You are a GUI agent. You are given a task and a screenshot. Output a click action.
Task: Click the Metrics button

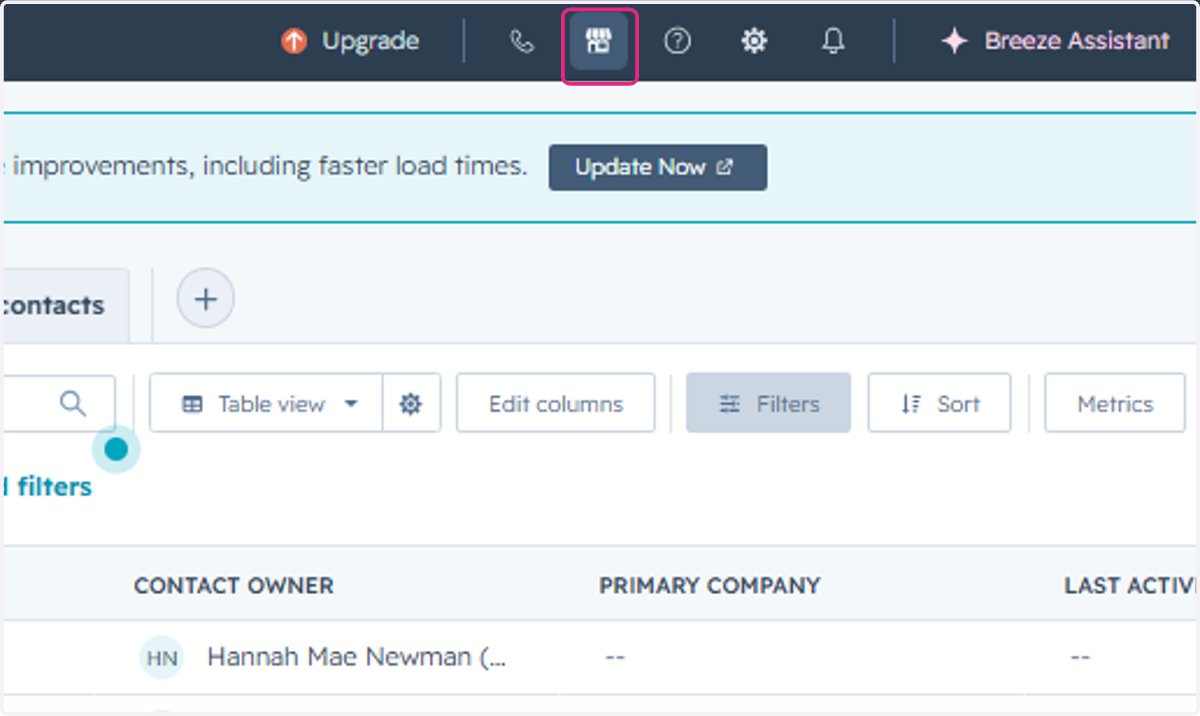[1115, 404]
